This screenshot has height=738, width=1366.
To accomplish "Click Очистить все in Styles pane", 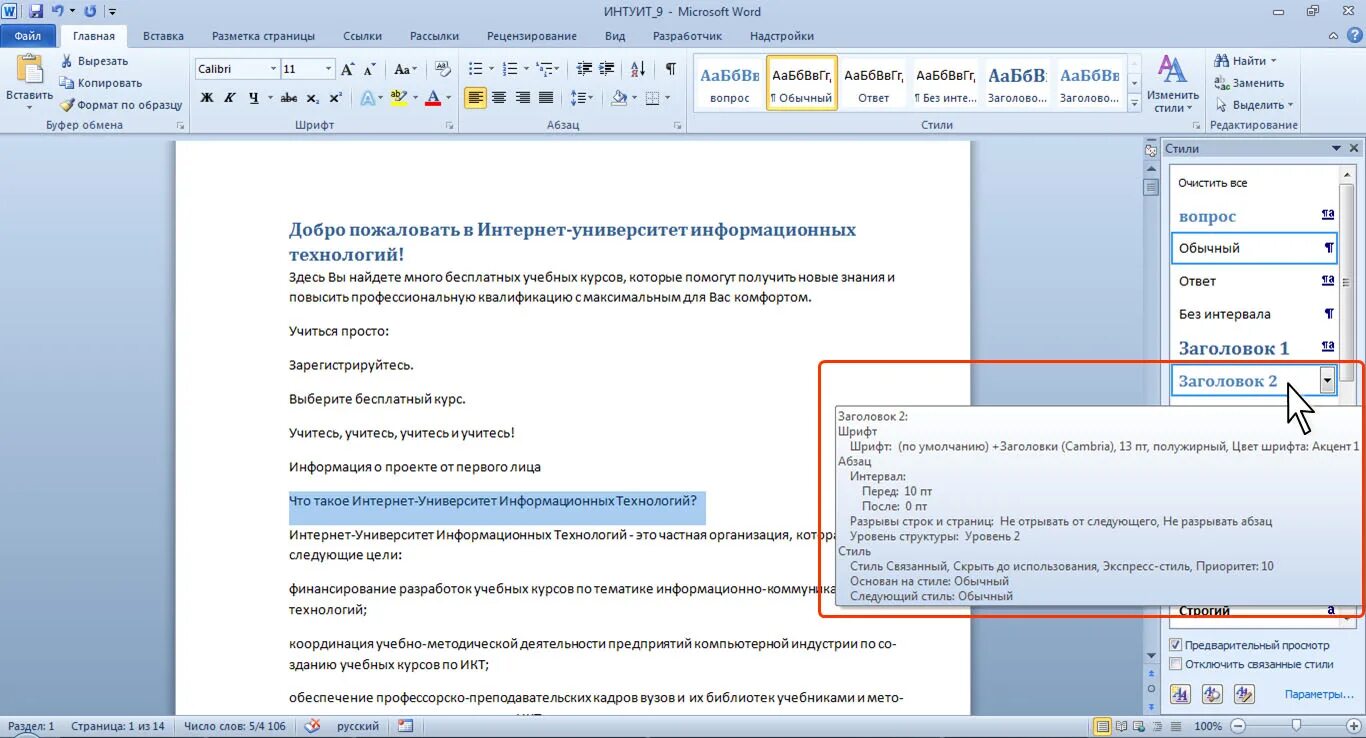I will pos(1212,183).
